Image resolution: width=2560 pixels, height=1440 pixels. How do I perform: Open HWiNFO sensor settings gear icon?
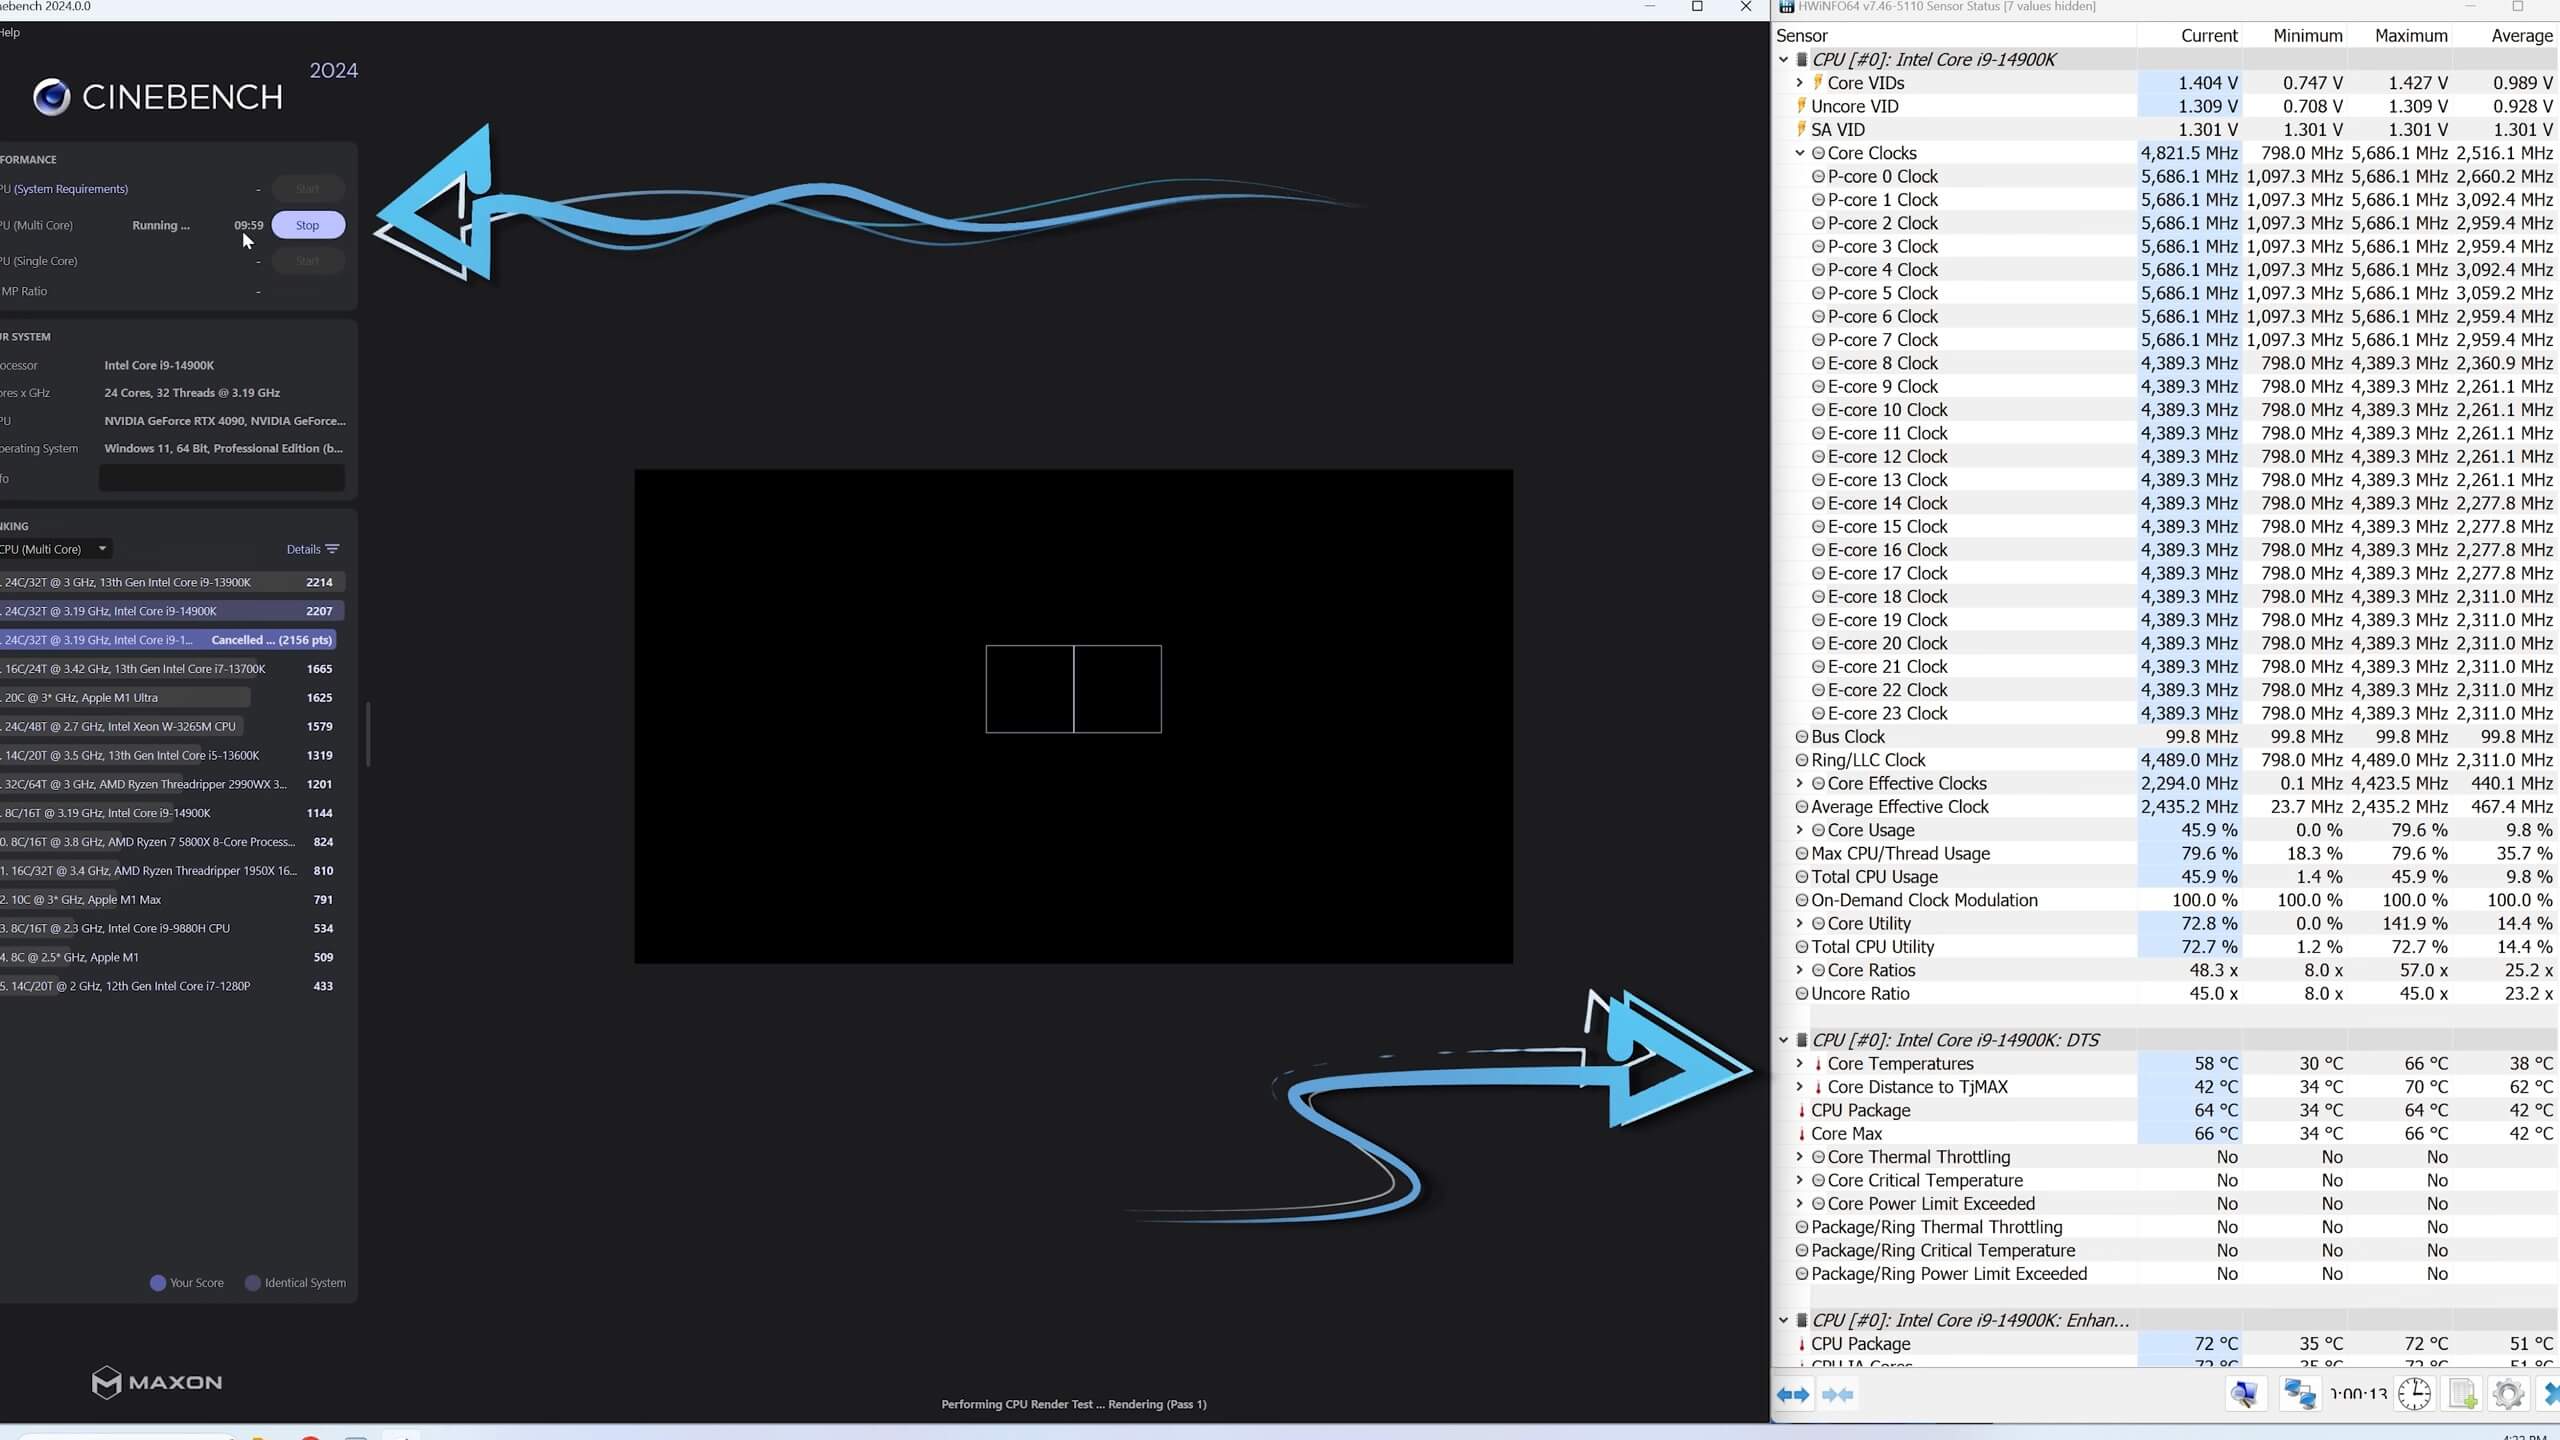tap(2508, 1393)
